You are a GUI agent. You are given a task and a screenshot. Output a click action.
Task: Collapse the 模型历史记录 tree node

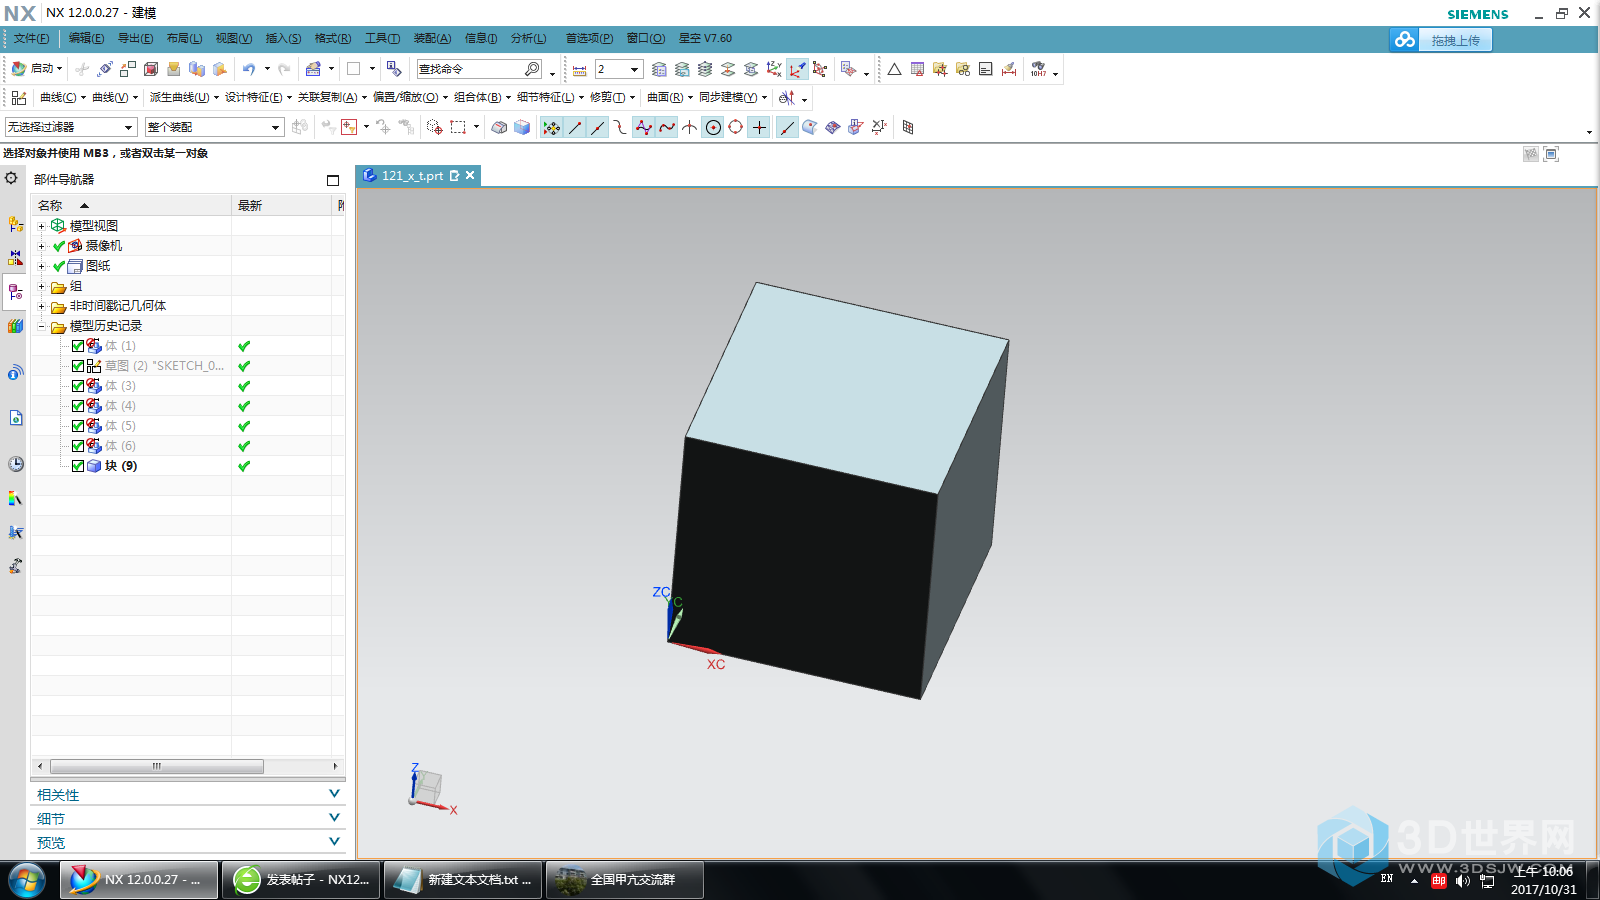pyautogui.click(x=41, y=326)
